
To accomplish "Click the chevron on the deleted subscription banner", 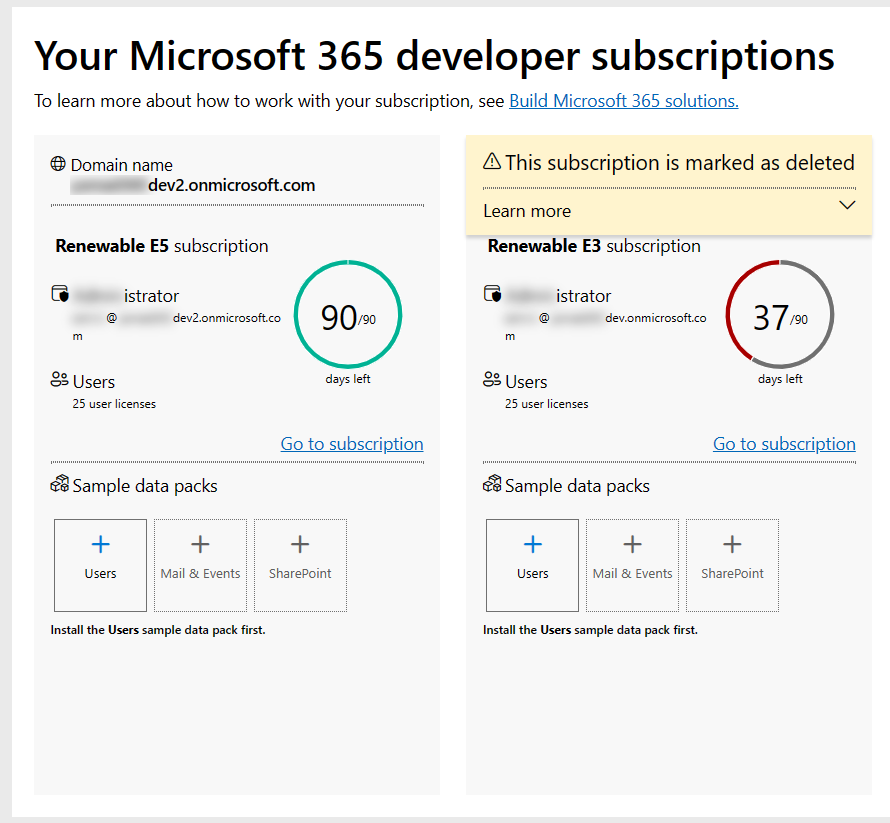I will [846, 204].
